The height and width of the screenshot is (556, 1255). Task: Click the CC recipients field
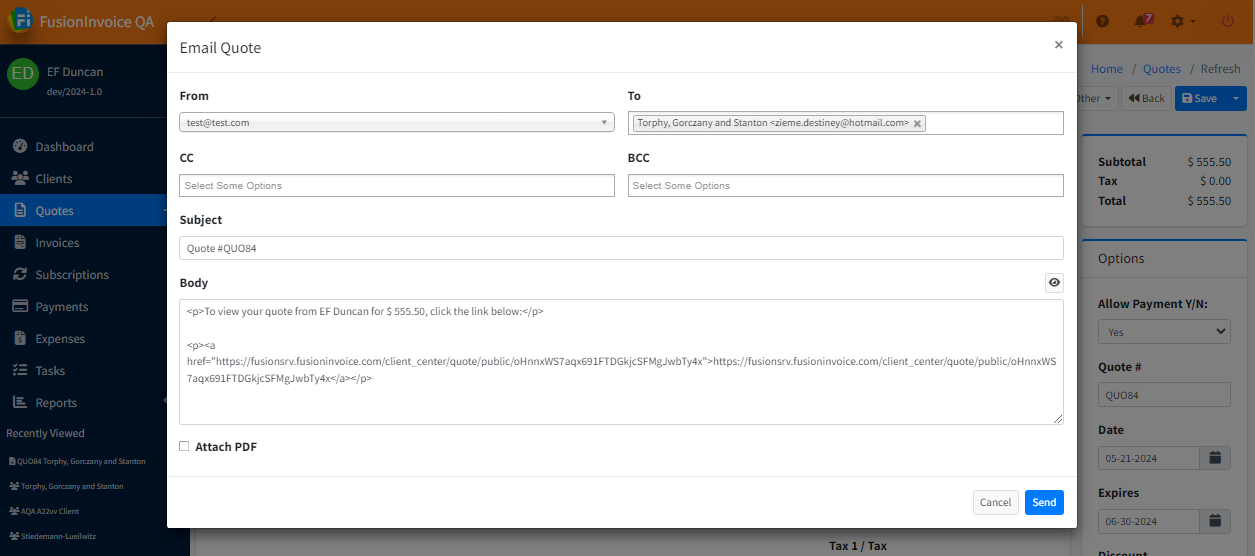tap(397, 186)
